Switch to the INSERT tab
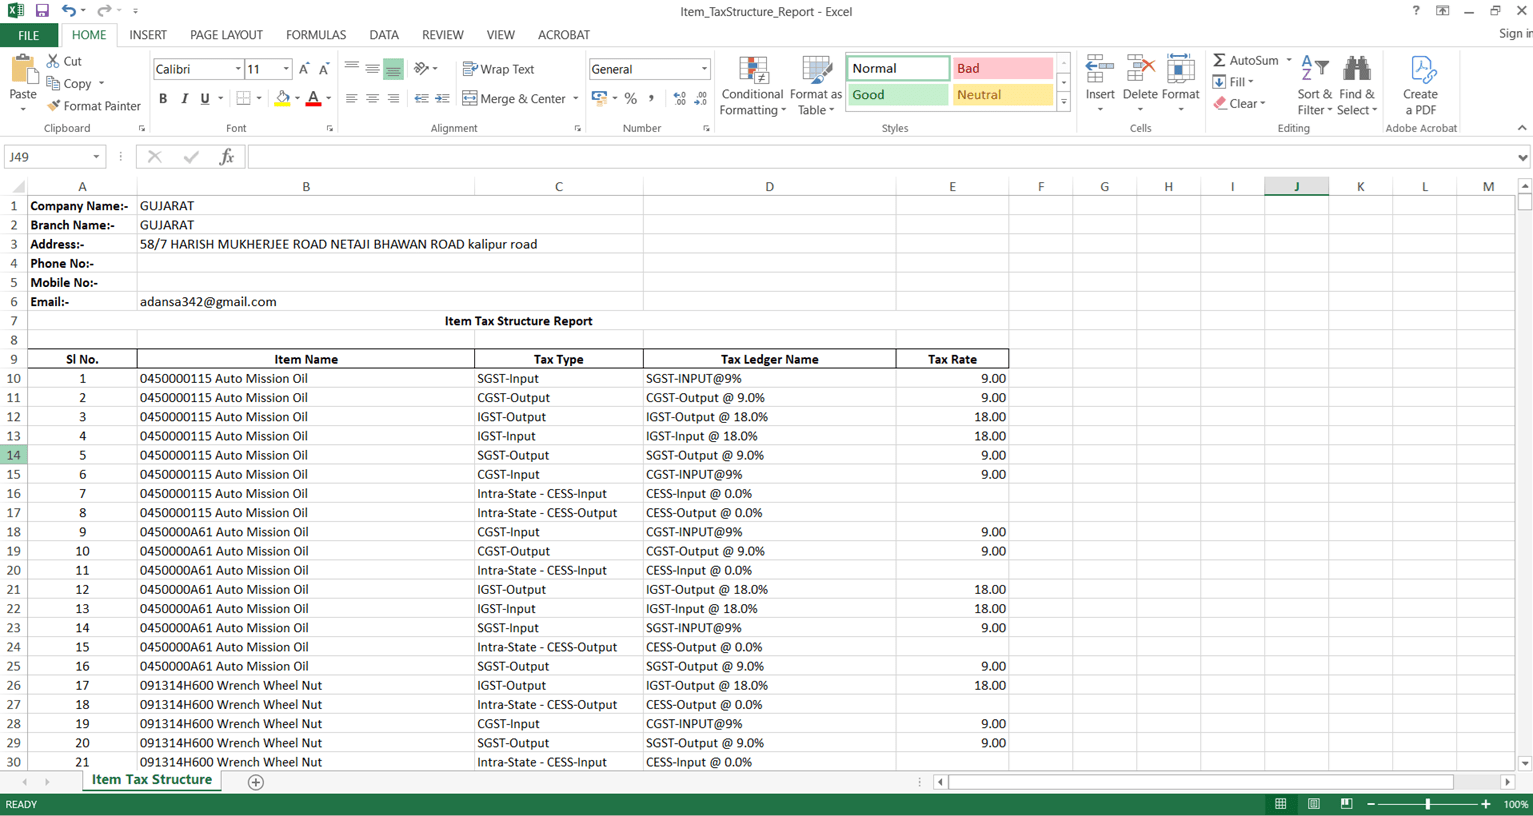The image size is (1533, 816). pyautogui.click(x=148, y=35)
